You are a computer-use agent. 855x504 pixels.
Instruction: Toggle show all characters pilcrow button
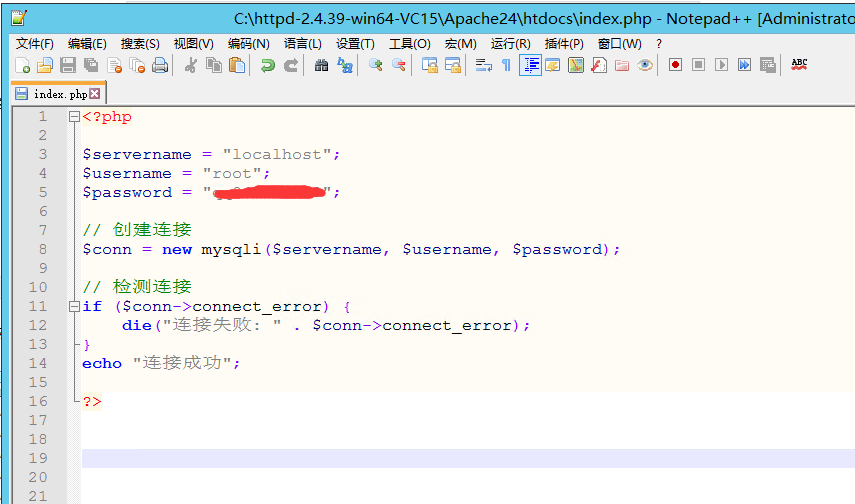[x=506, y=65]
